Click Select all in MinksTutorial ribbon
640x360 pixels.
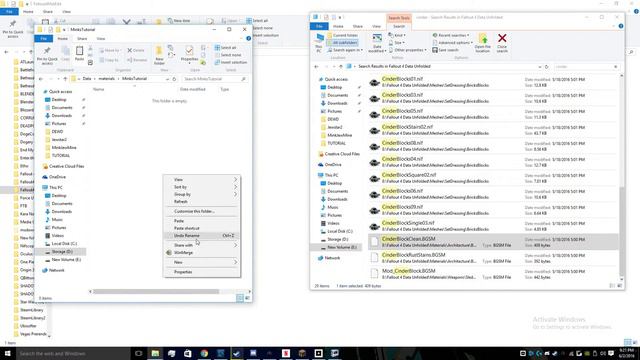pyautogui.click(x=225, y=48)
